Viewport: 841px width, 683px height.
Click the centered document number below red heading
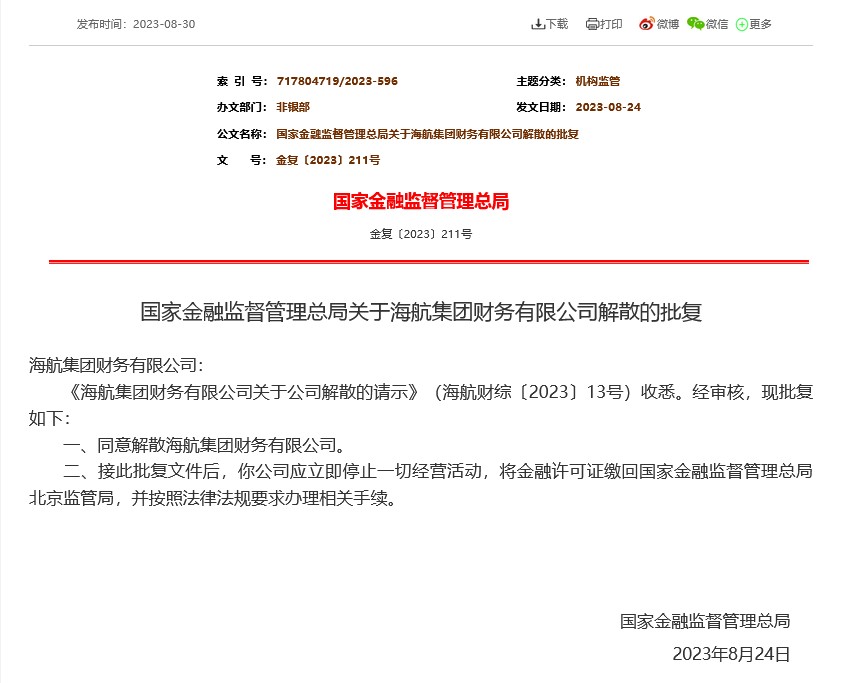[421, 234]
